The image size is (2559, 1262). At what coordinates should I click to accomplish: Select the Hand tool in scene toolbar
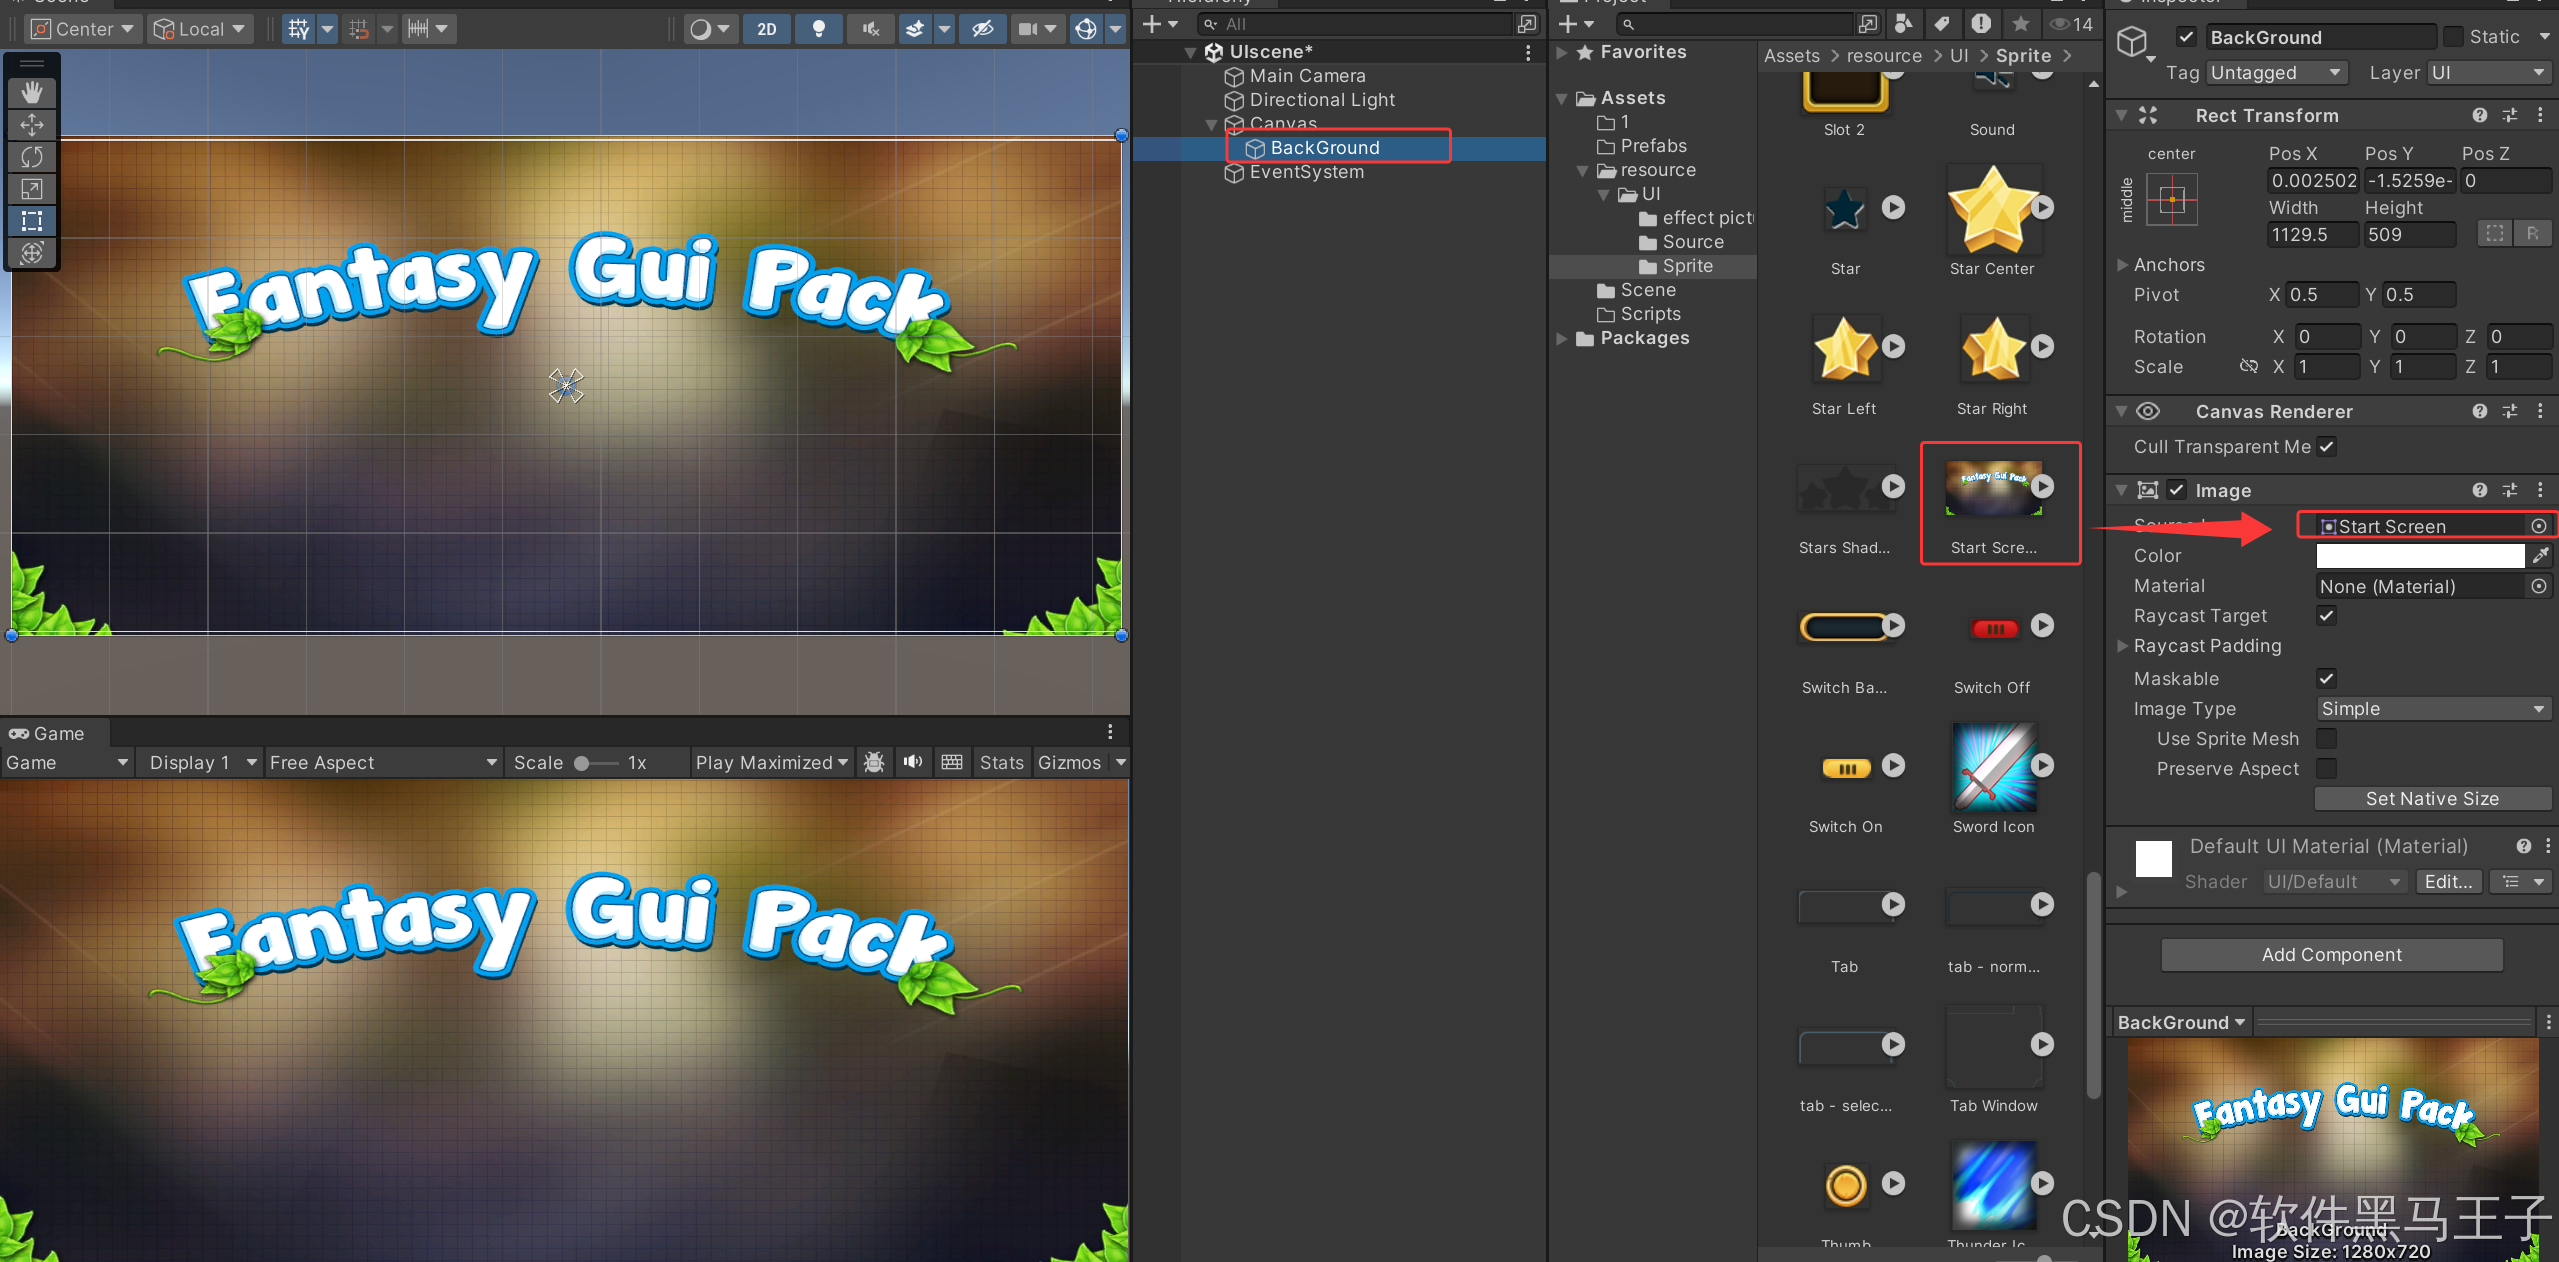32,93
